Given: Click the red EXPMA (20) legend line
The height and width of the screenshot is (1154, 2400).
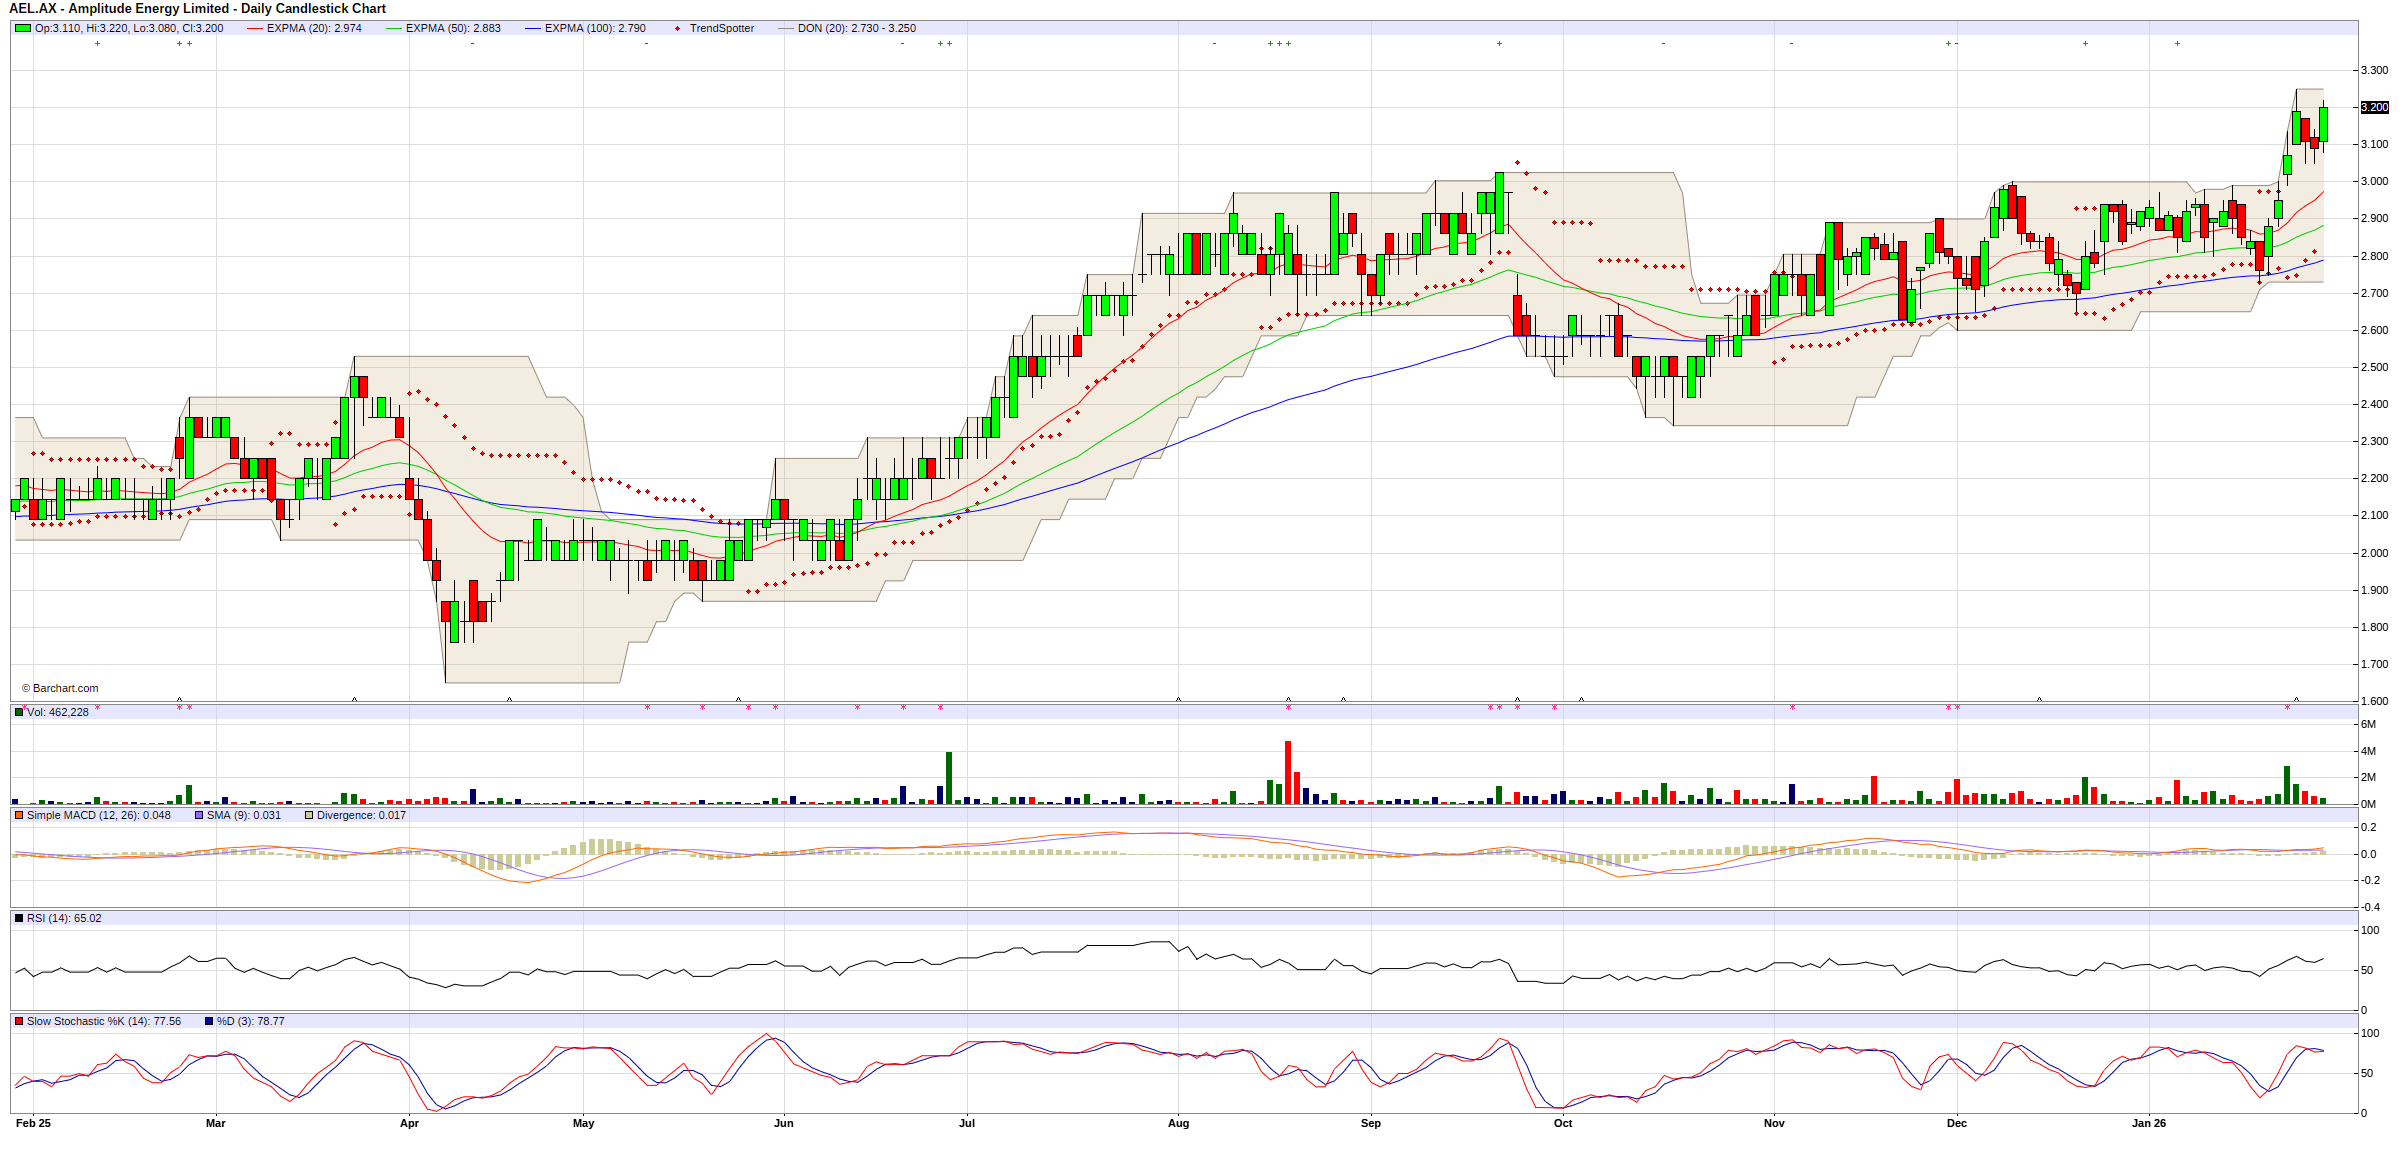Looking at the screenshot, I should (x=254, y=28).
